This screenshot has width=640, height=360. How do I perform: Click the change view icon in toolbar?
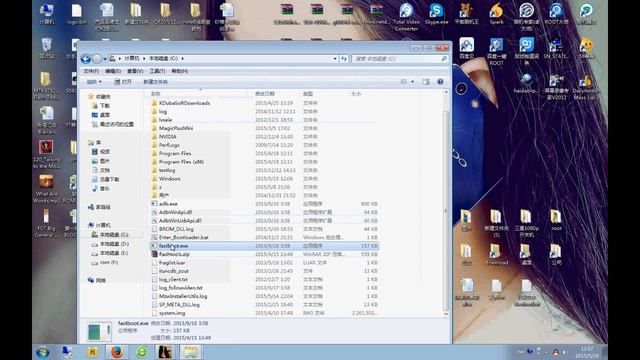pos(404,82)
